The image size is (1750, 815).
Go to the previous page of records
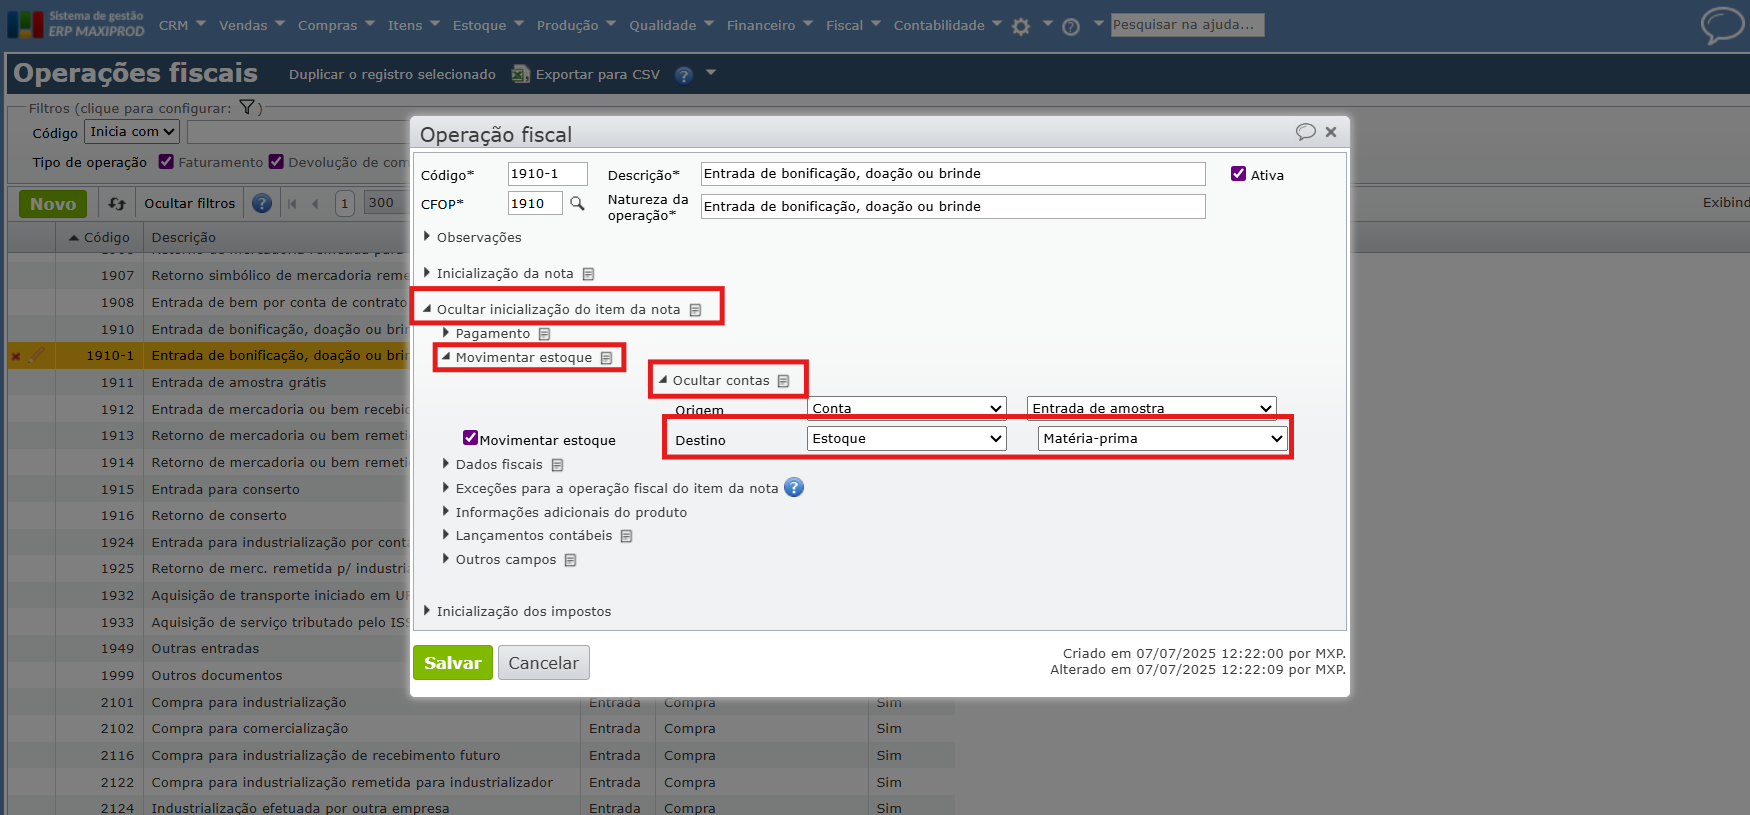(316, 204)
